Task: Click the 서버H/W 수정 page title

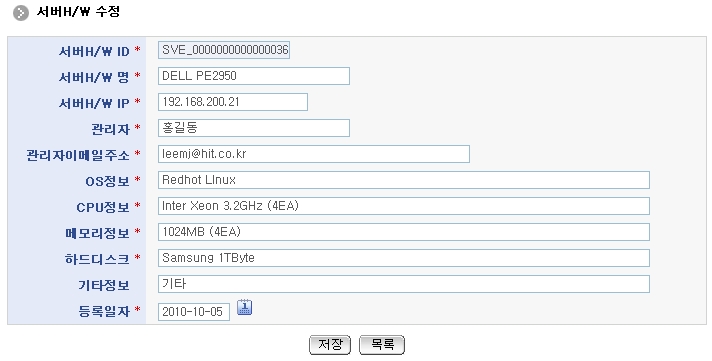Action: click(78, 12)
